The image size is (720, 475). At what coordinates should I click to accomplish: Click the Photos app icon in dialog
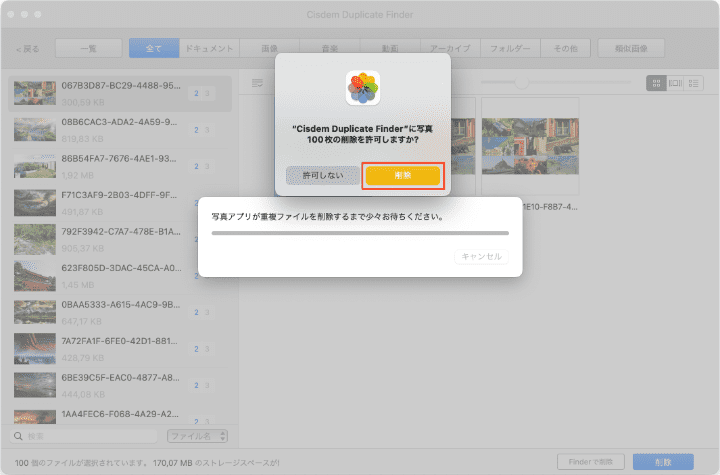363,88
